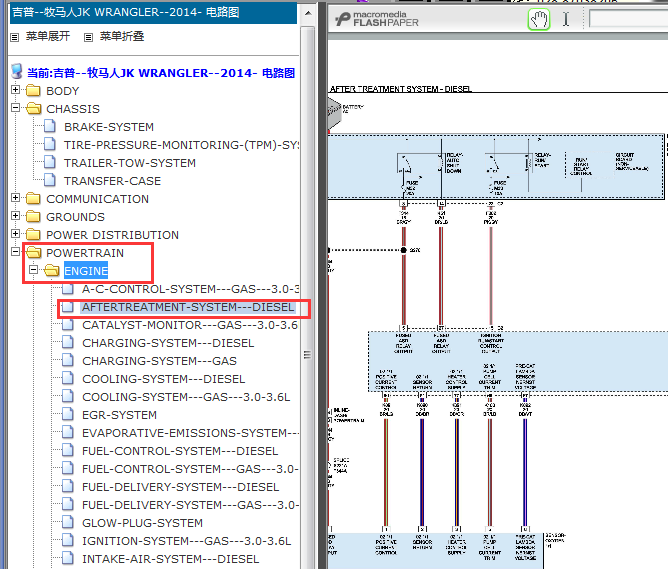Select the highlighted ENGINE tree label
The height and width of the screenshot is (569, 668).
click(x=86, y=271)
